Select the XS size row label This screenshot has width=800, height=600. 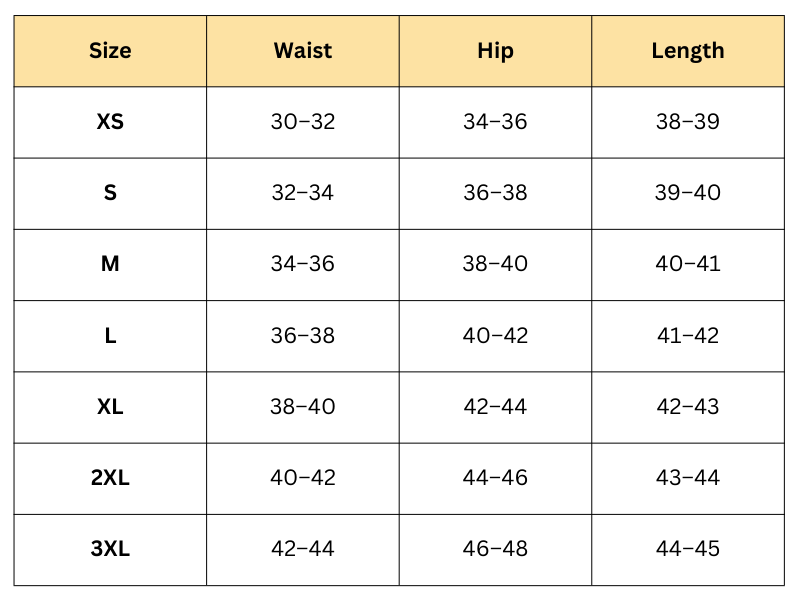(110, 122)
